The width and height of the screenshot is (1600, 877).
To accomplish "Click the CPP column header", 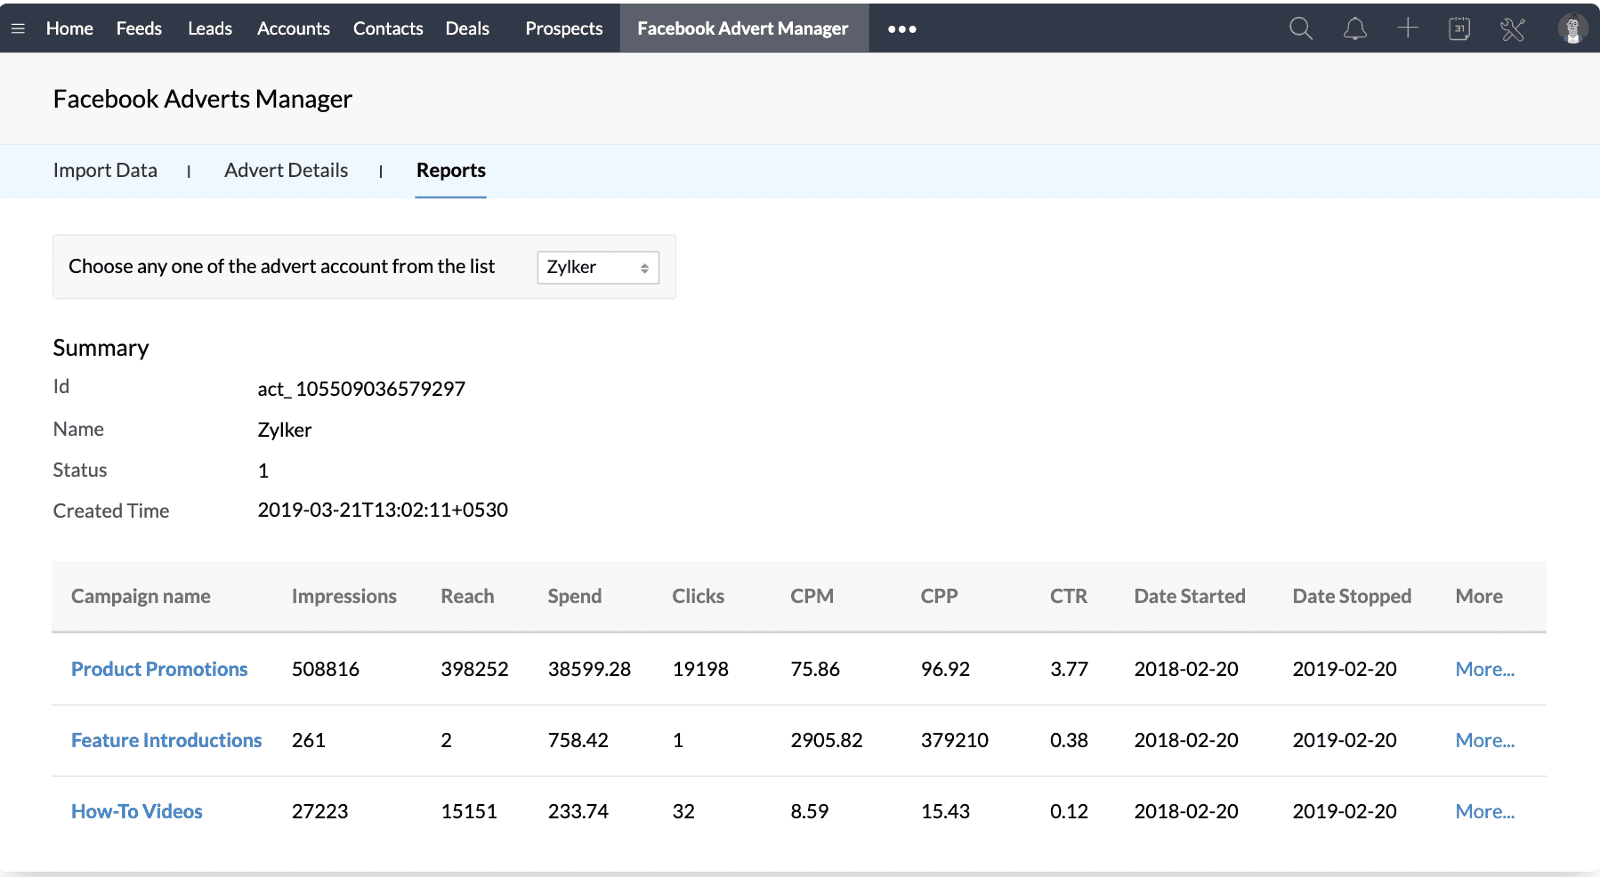I will 939,596.
